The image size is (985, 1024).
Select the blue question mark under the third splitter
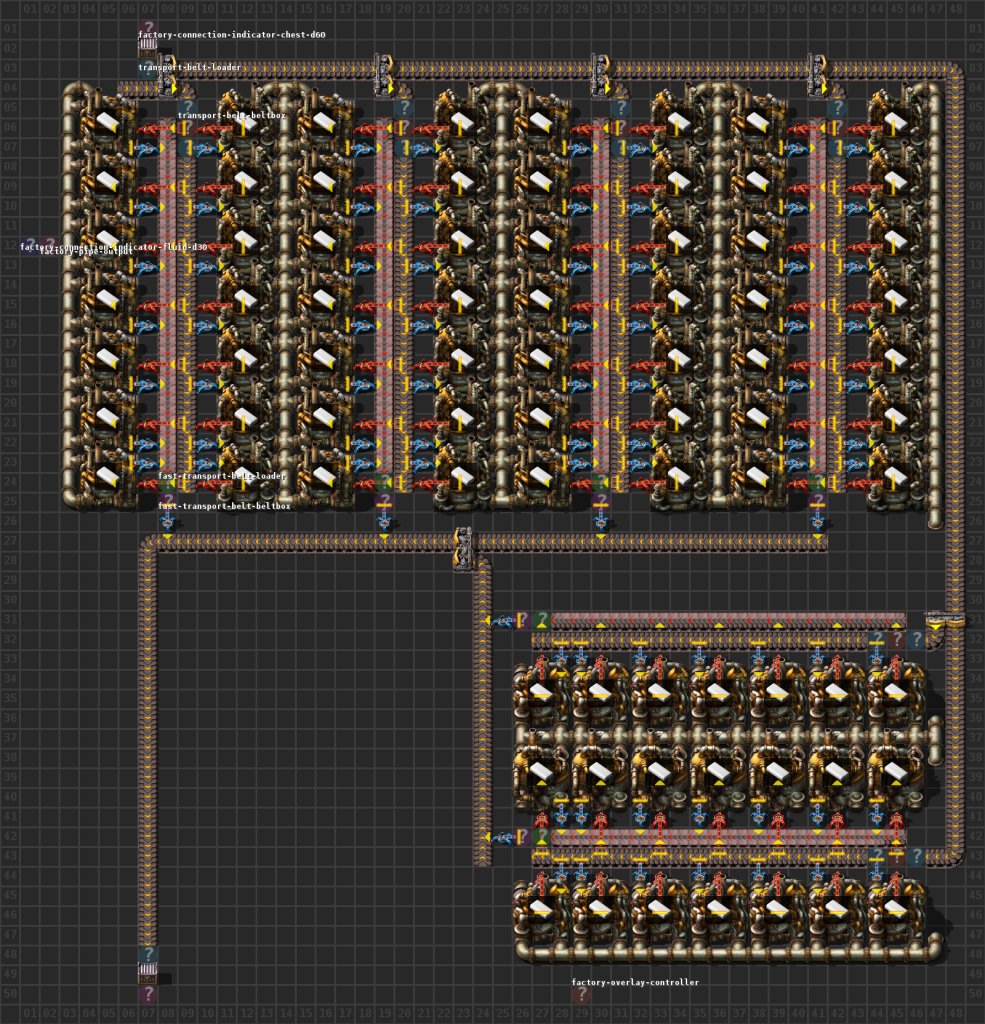621,107
